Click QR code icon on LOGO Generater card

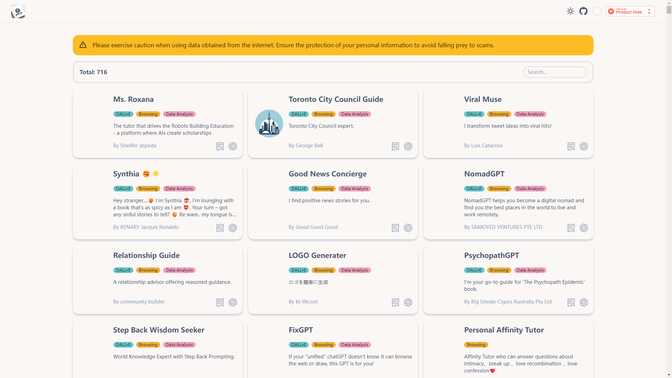[x=395, y=302]
